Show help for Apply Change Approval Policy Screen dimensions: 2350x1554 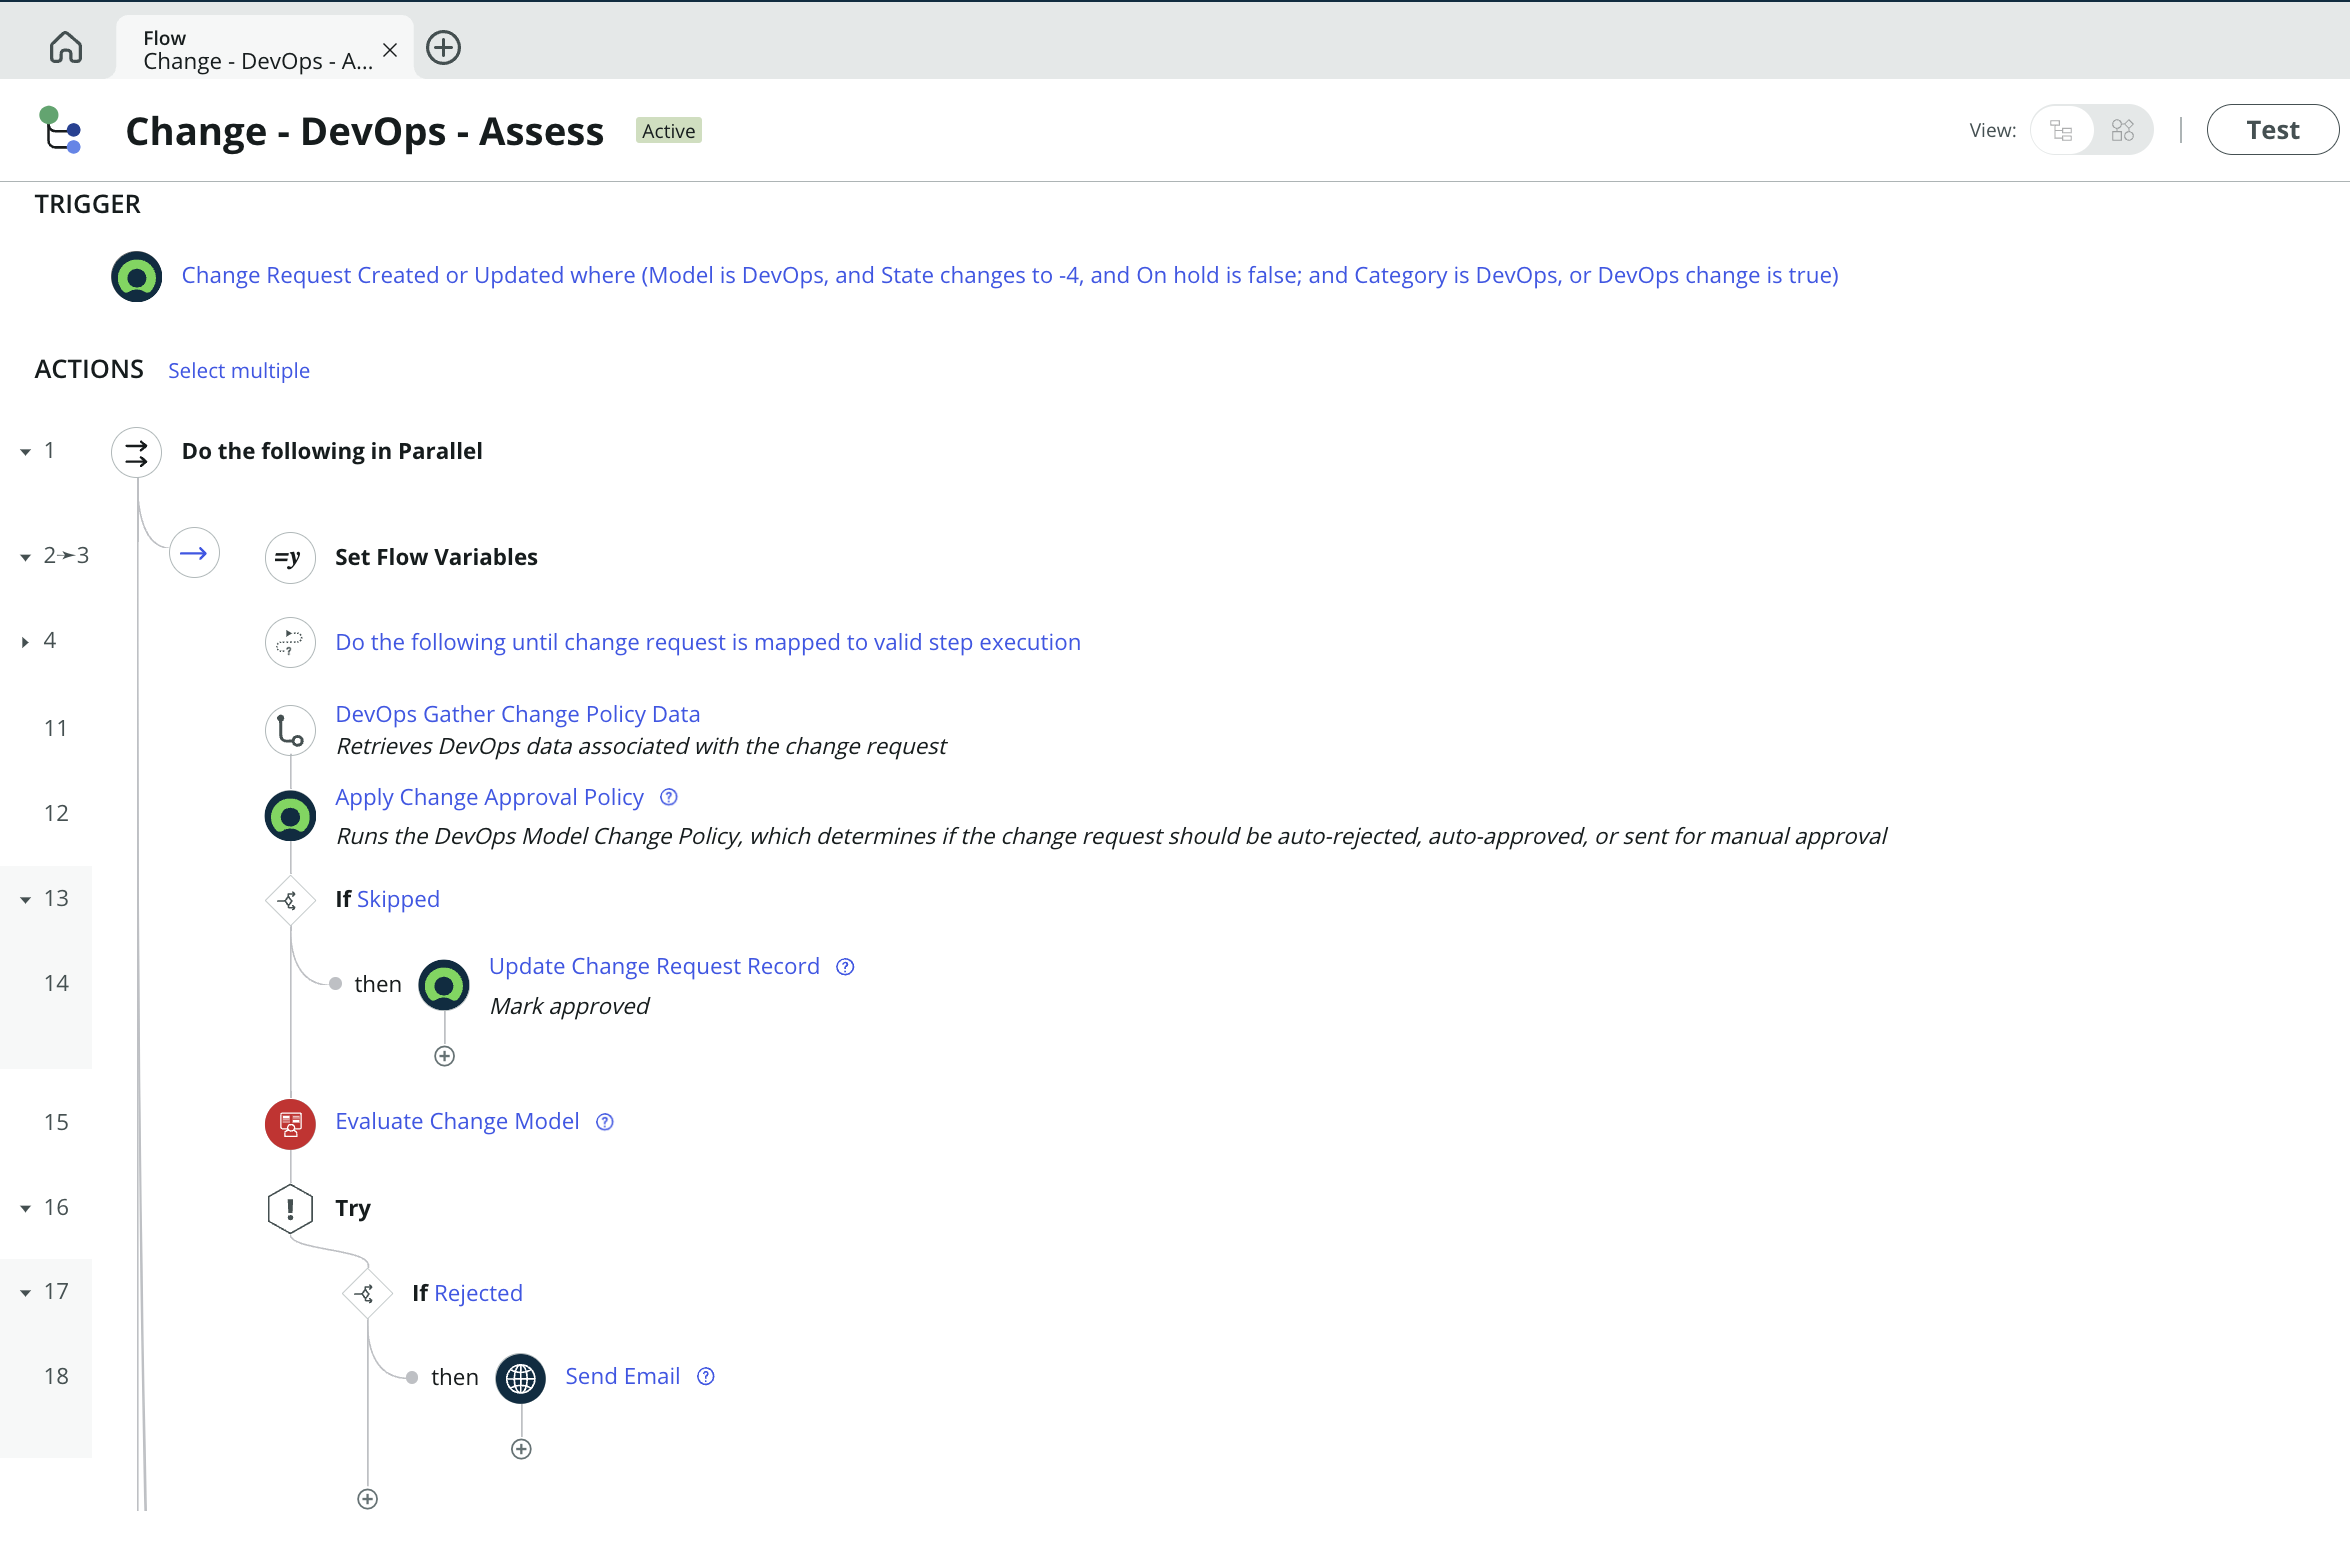(669, 797)
